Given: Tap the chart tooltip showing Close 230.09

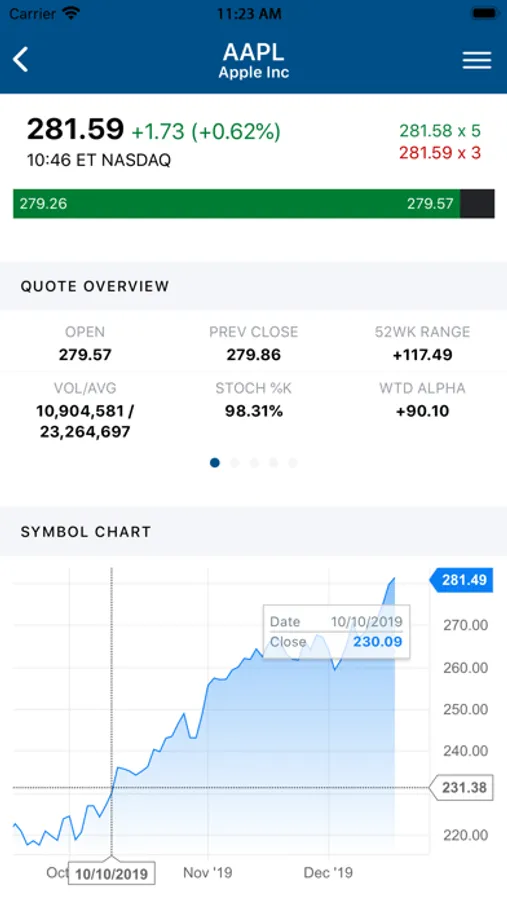Looking at the screenshot, I should point(336,631).
